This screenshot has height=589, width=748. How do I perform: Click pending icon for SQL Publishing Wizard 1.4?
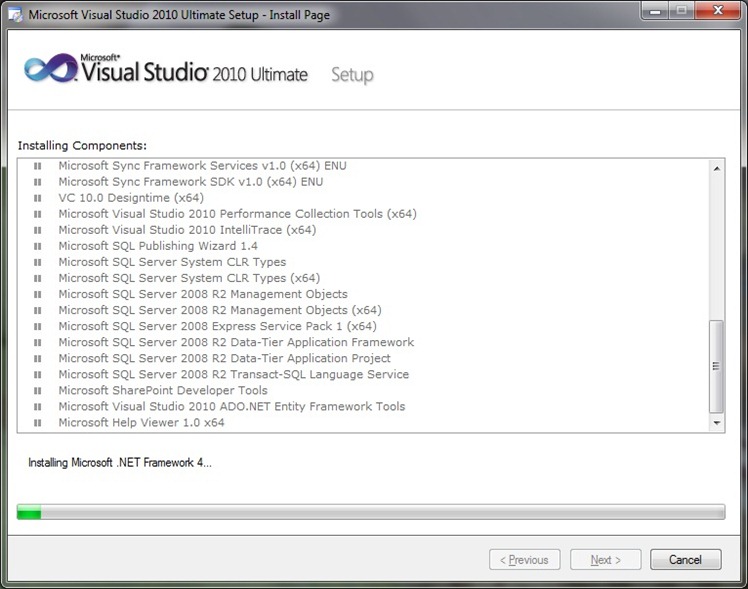38,246
